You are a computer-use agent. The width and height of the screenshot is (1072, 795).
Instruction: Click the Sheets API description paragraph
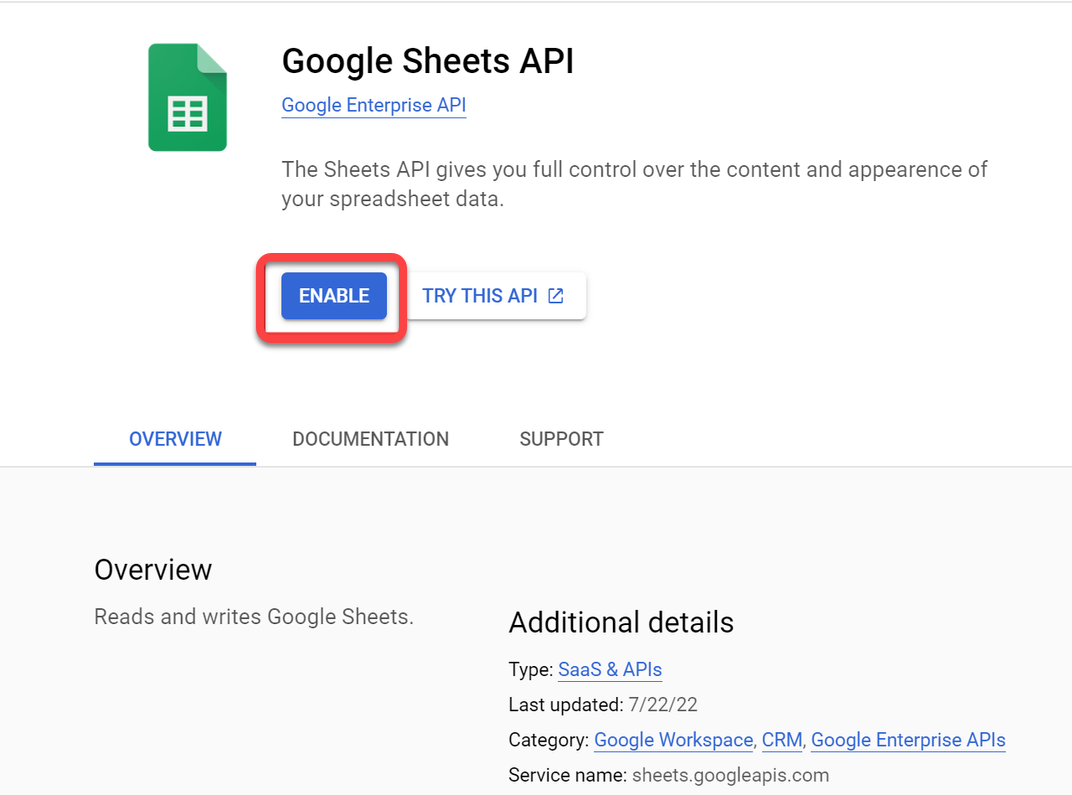point(634,184)
